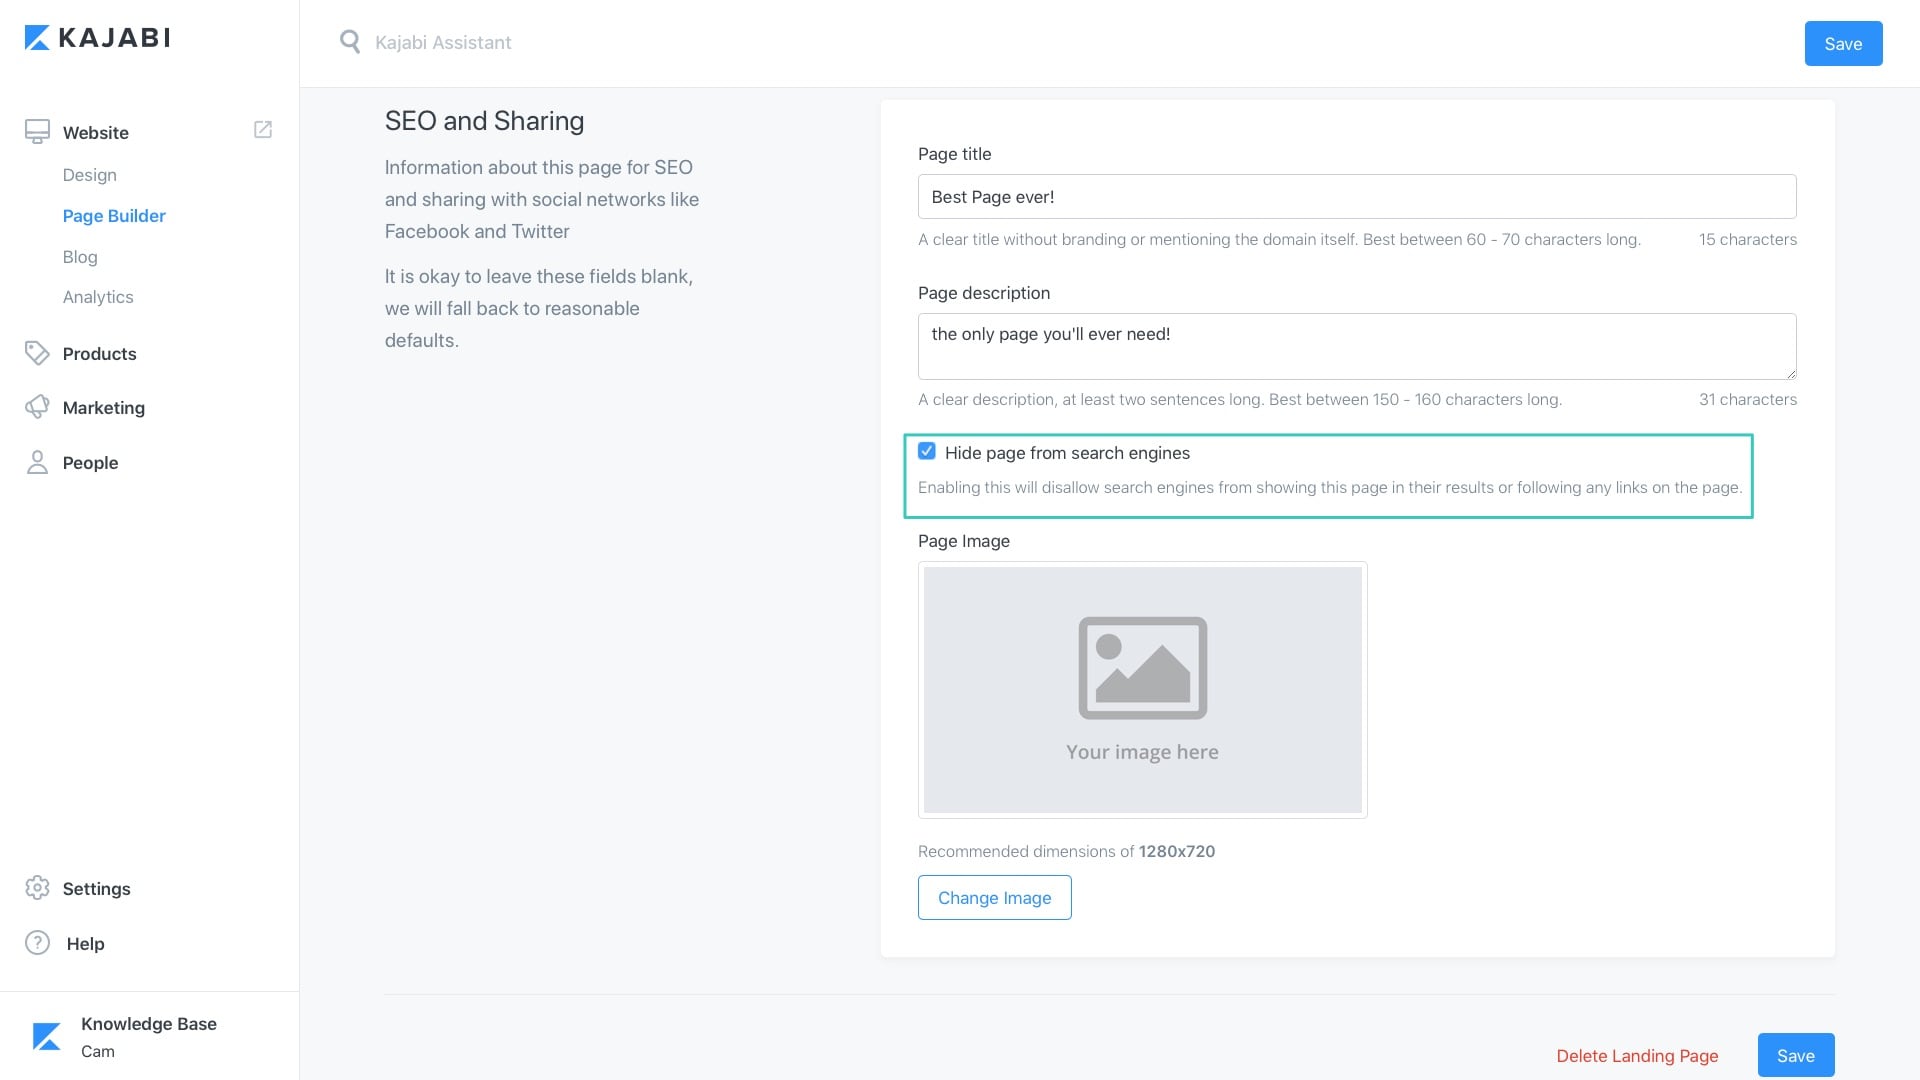This screenshot has height=1080, width=1920.
Task: Click the Products tag icon
Action: coord(37,353)
